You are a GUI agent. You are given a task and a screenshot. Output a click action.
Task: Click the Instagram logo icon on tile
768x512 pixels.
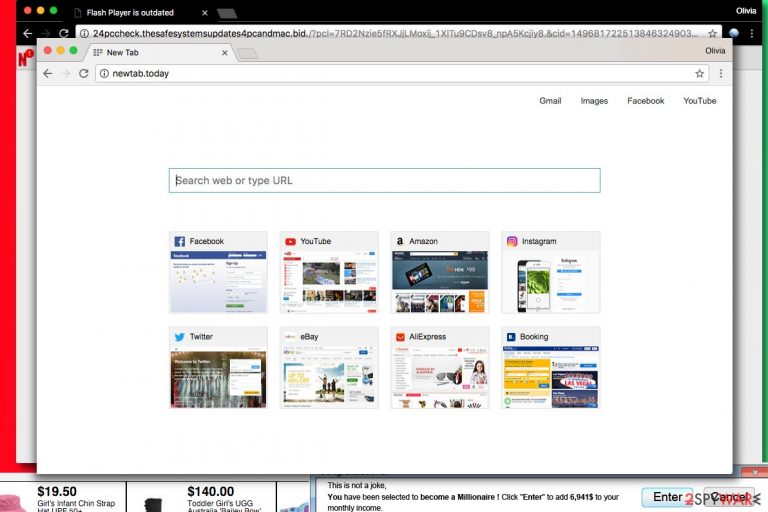coord(512,242)
